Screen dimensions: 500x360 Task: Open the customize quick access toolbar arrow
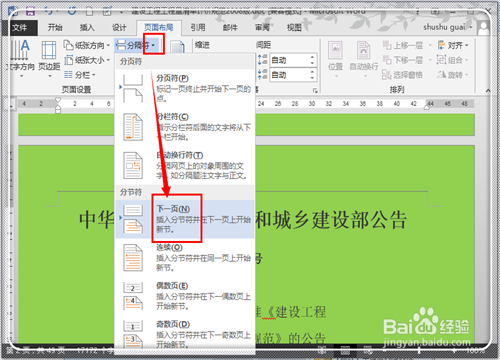(x=121, y=12)
